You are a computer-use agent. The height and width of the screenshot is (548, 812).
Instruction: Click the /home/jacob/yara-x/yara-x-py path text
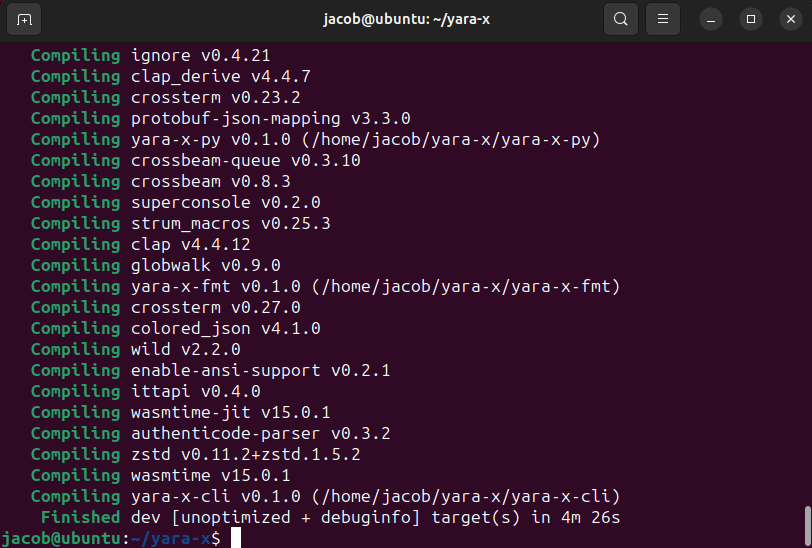click(x=455, y=139)
